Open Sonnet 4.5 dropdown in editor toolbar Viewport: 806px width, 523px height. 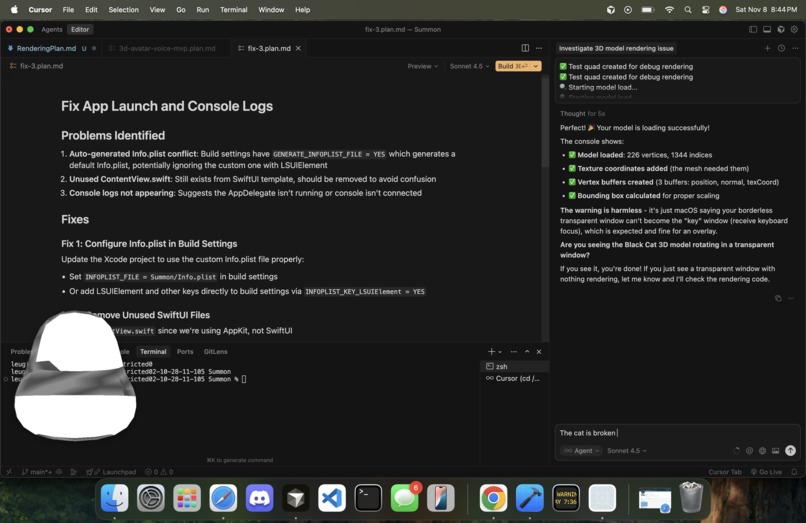point(469,66)
